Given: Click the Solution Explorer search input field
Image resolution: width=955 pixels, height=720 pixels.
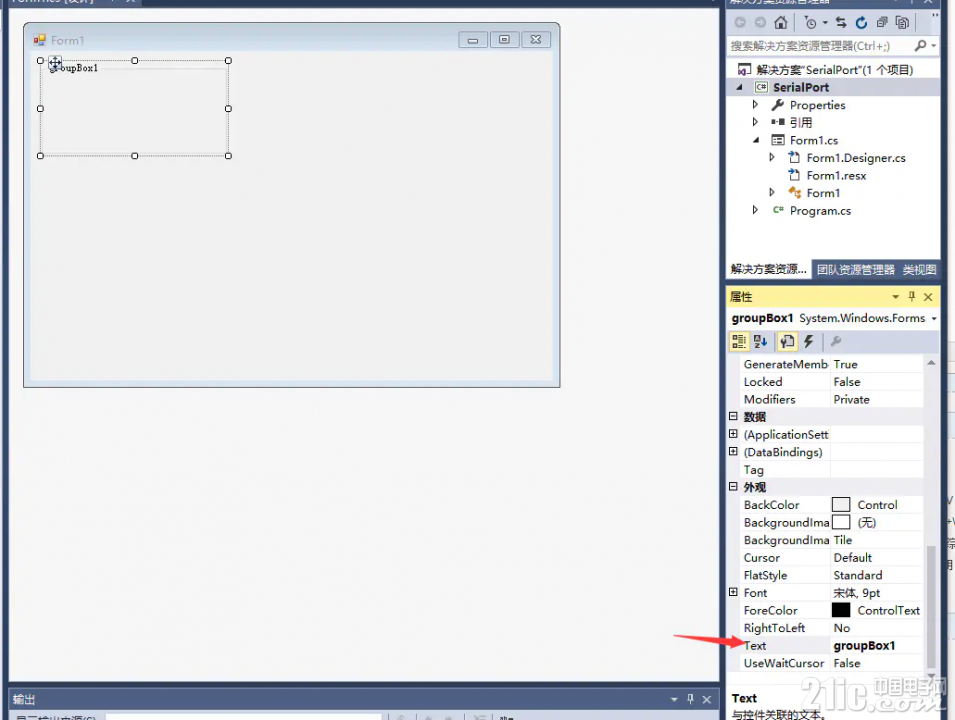Looking at the screenshot, I should coord(820,46).
